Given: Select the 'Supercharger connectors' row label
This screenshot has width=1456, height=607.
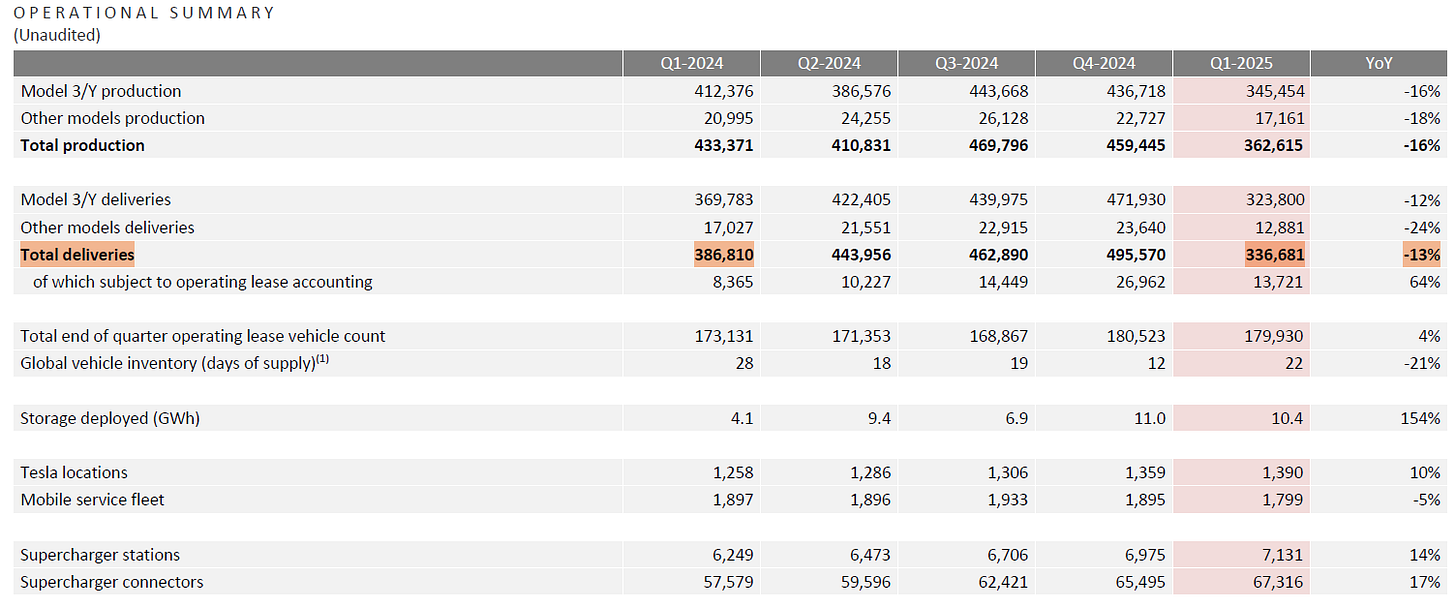Looking at the screenshot, I should pos(112,582).
